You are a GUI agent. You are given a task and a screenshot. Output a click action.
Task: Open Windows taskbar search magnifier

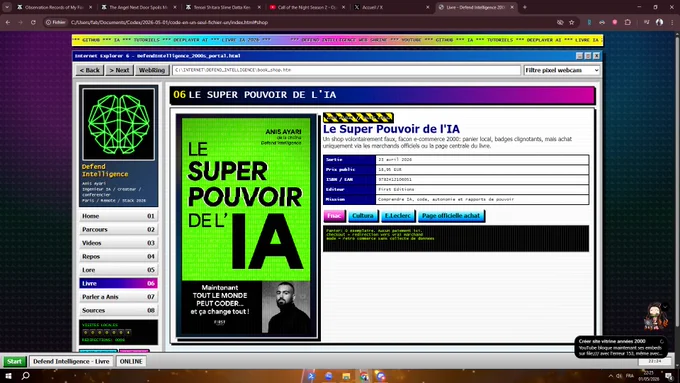[x=26, y=376]
